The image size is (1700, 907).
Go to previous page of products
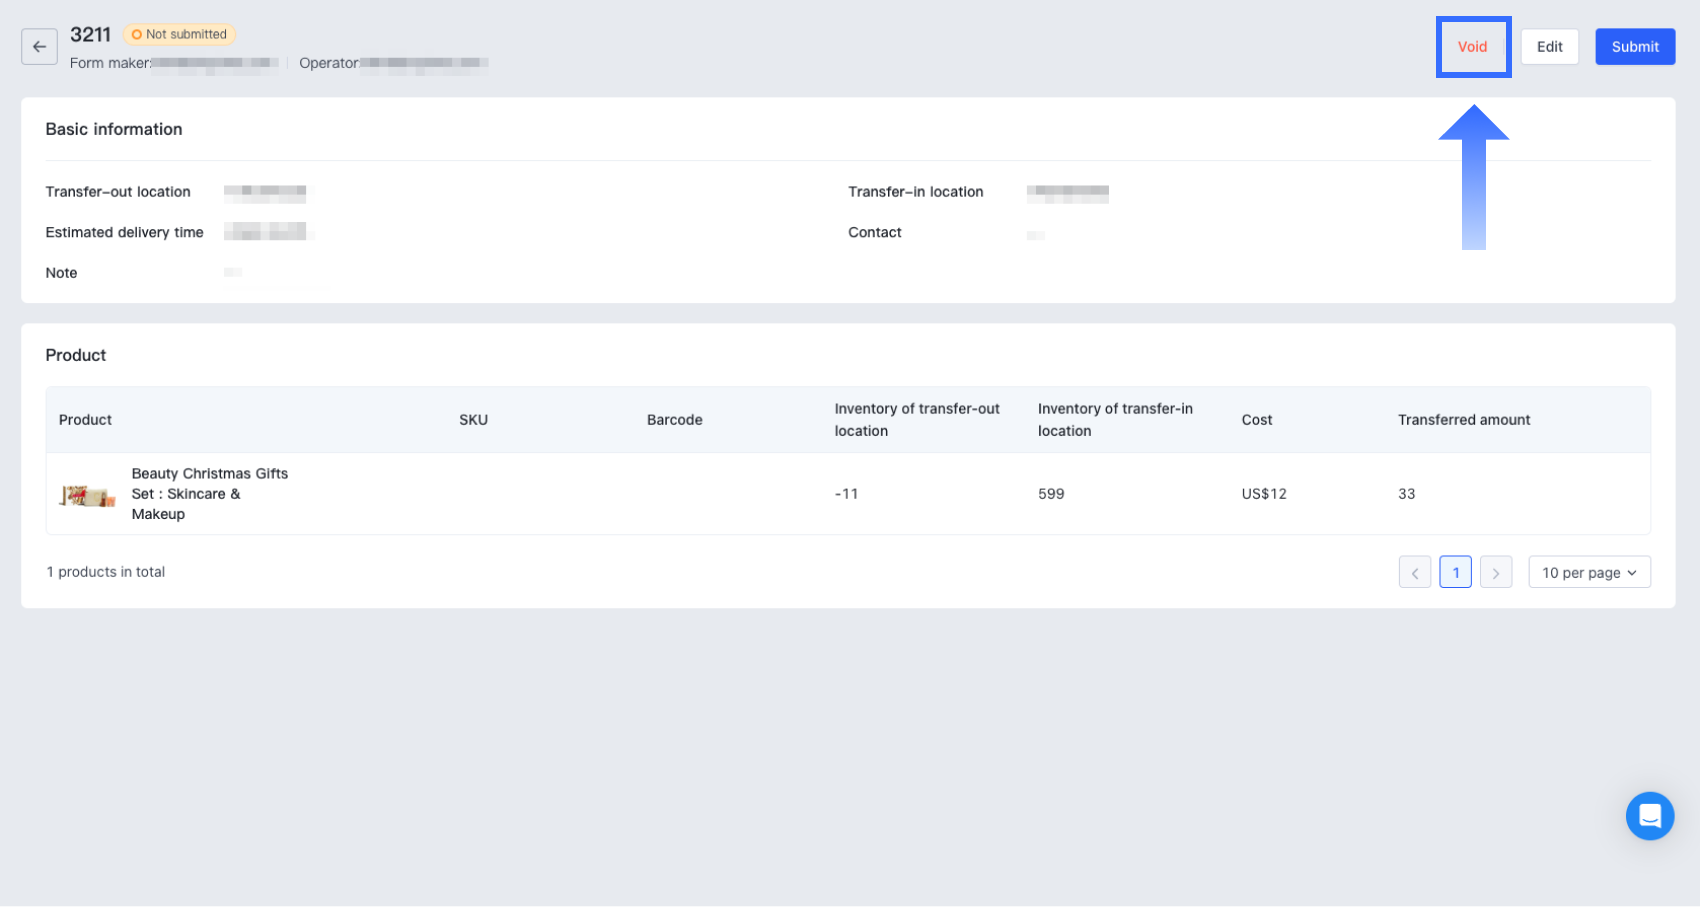(1414, 573)
